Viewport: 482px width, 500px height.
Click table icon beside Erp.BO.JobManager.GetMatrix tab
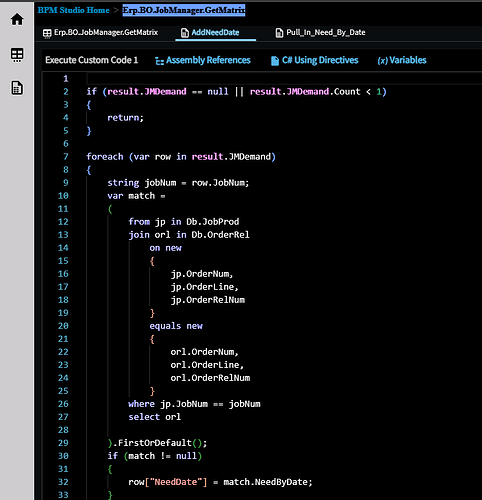click(47, 33)
